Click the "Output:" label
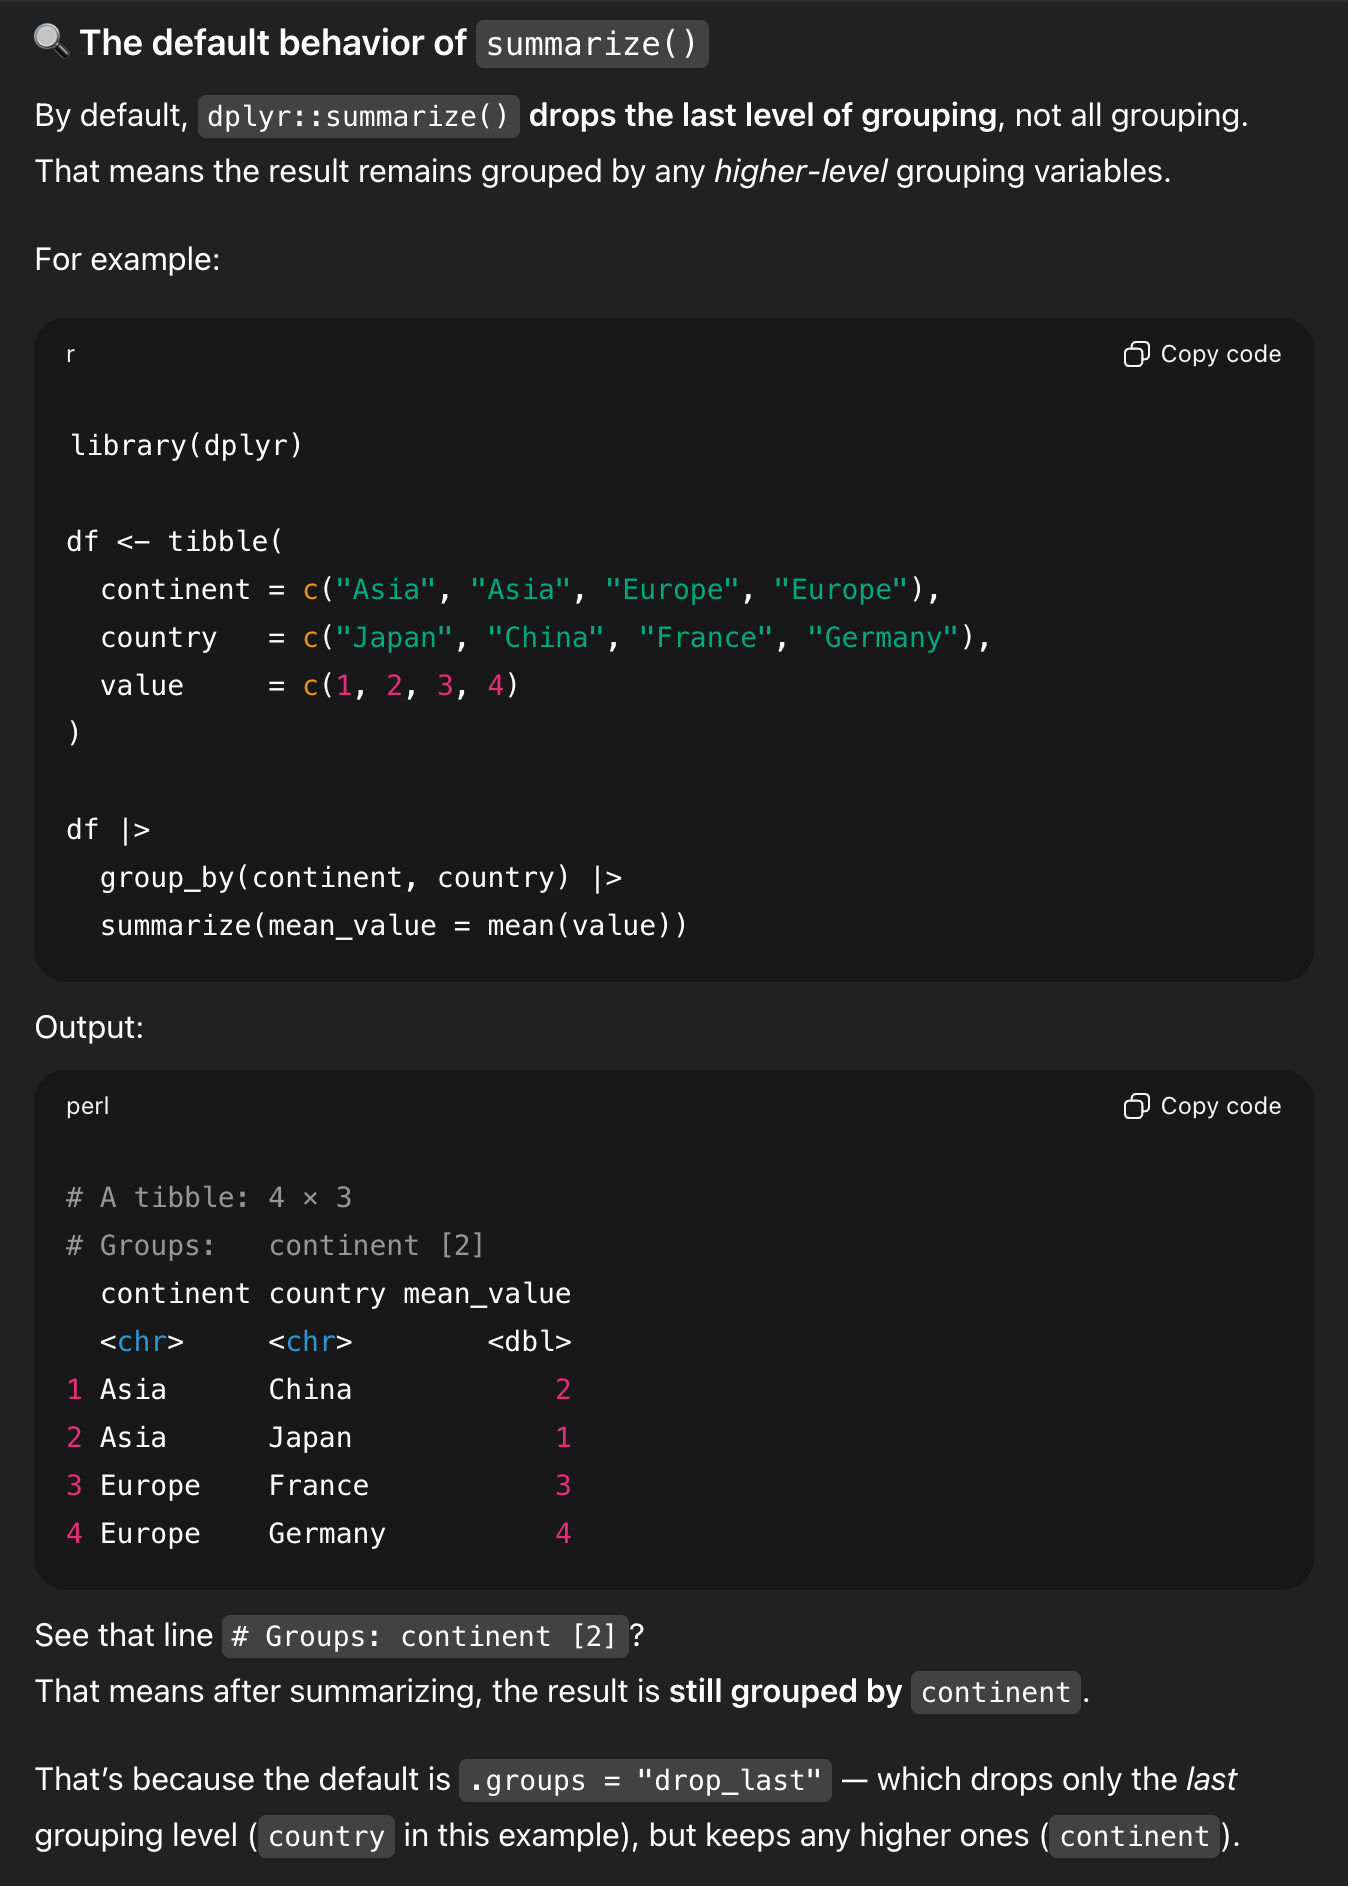Viewport: 1348px width, 1886px height. [89, 1028]
